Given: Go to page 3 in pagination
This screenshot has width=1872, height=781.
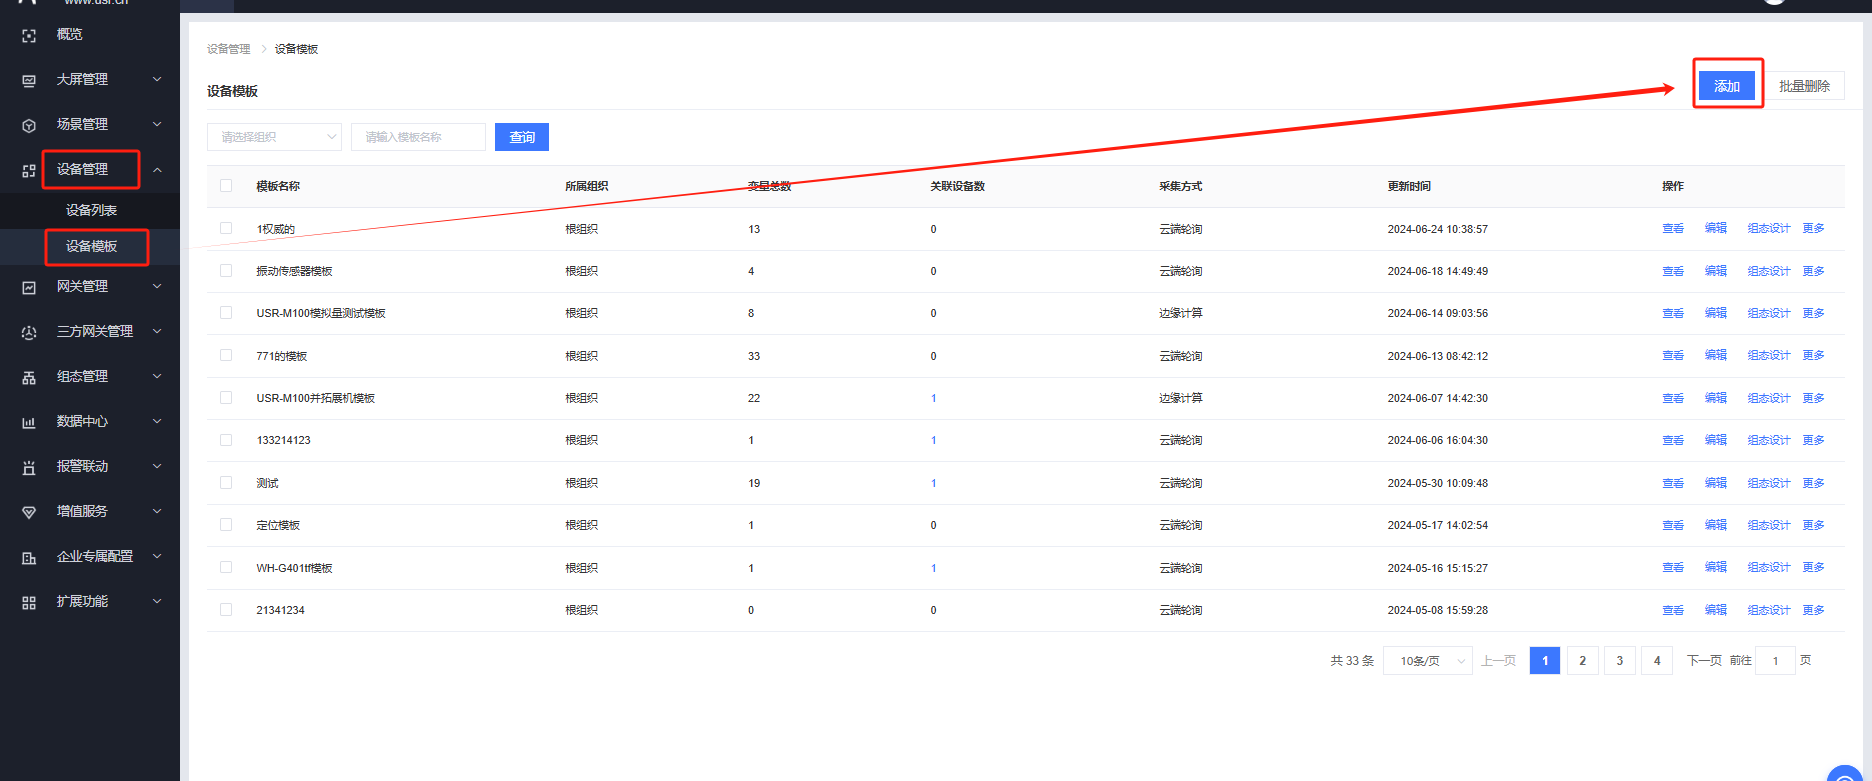Looking at the screenshot, I should (x=1620, y=661).
